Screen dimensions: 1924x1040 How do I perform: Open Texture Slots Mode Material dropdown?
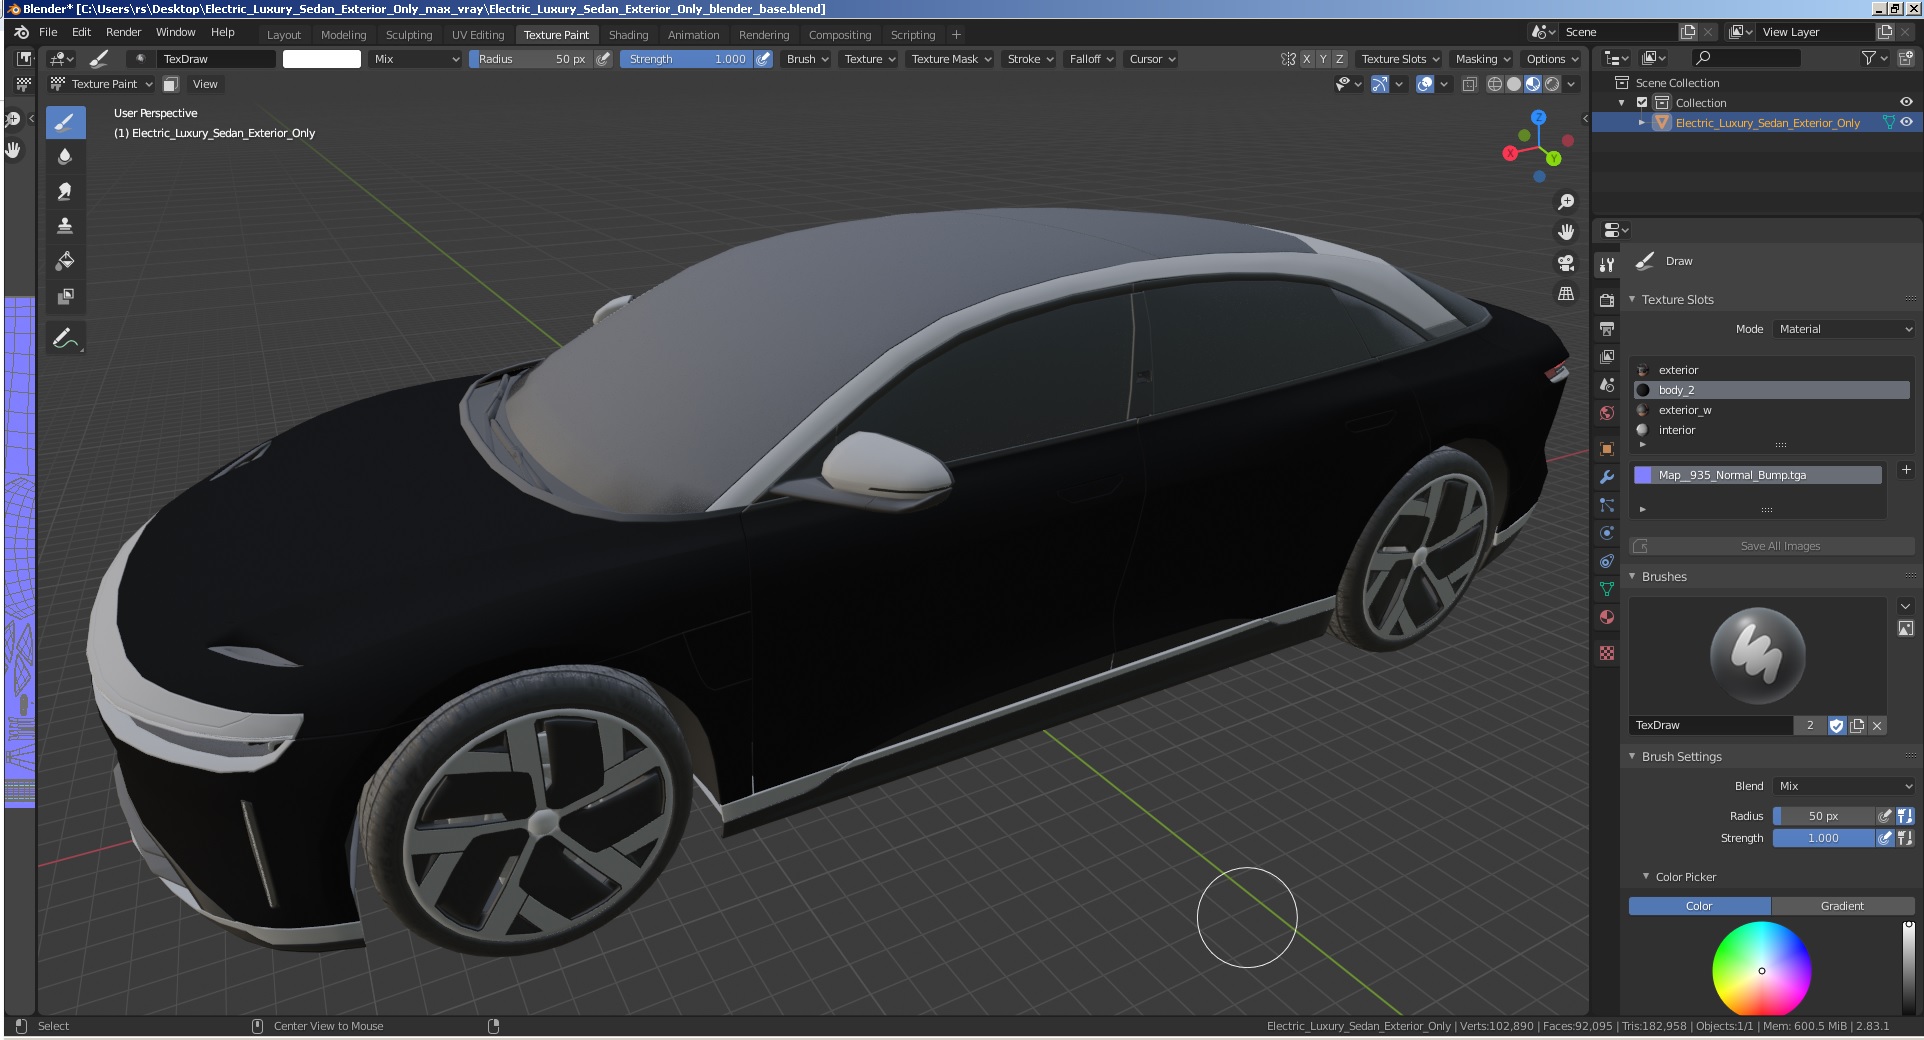coord(1844,329)
